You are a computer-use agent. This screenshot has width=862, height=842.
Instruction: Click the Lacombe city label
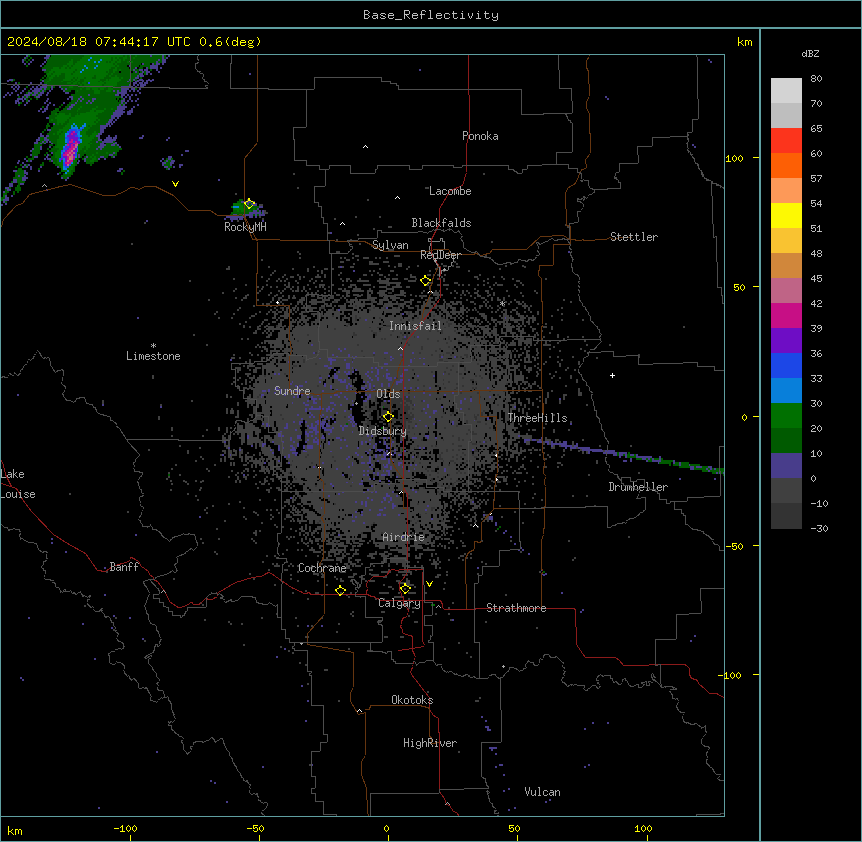click(450, 191)
